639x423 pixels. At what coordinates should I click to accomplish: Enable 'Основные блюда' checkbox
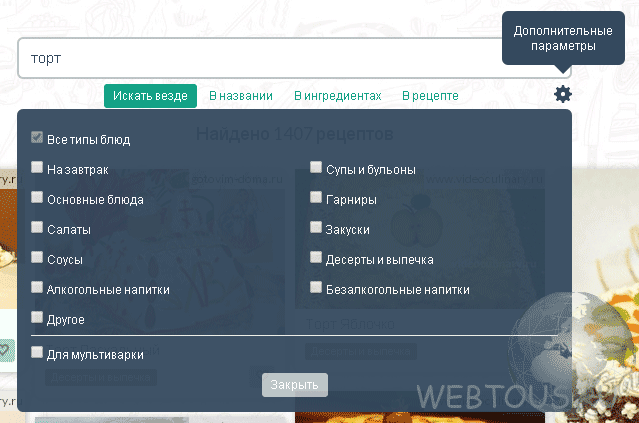(37, 197)
